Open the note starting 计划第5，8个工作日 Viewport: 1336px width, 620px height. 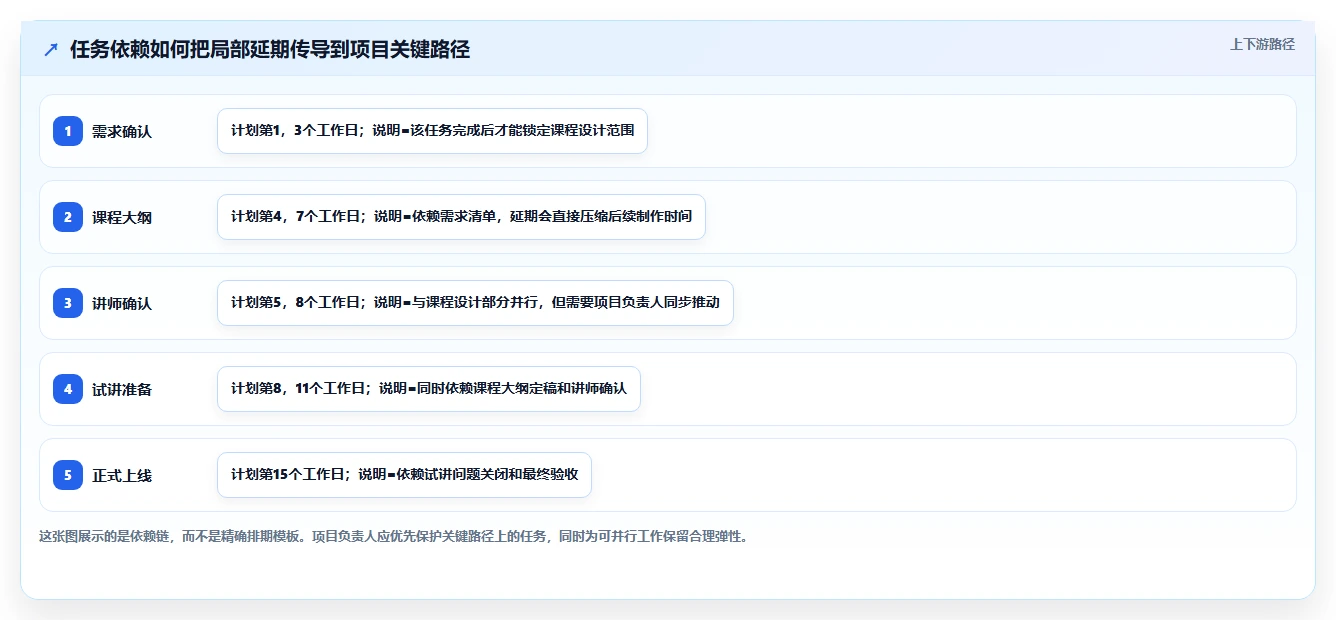click(x=475, y=303)
